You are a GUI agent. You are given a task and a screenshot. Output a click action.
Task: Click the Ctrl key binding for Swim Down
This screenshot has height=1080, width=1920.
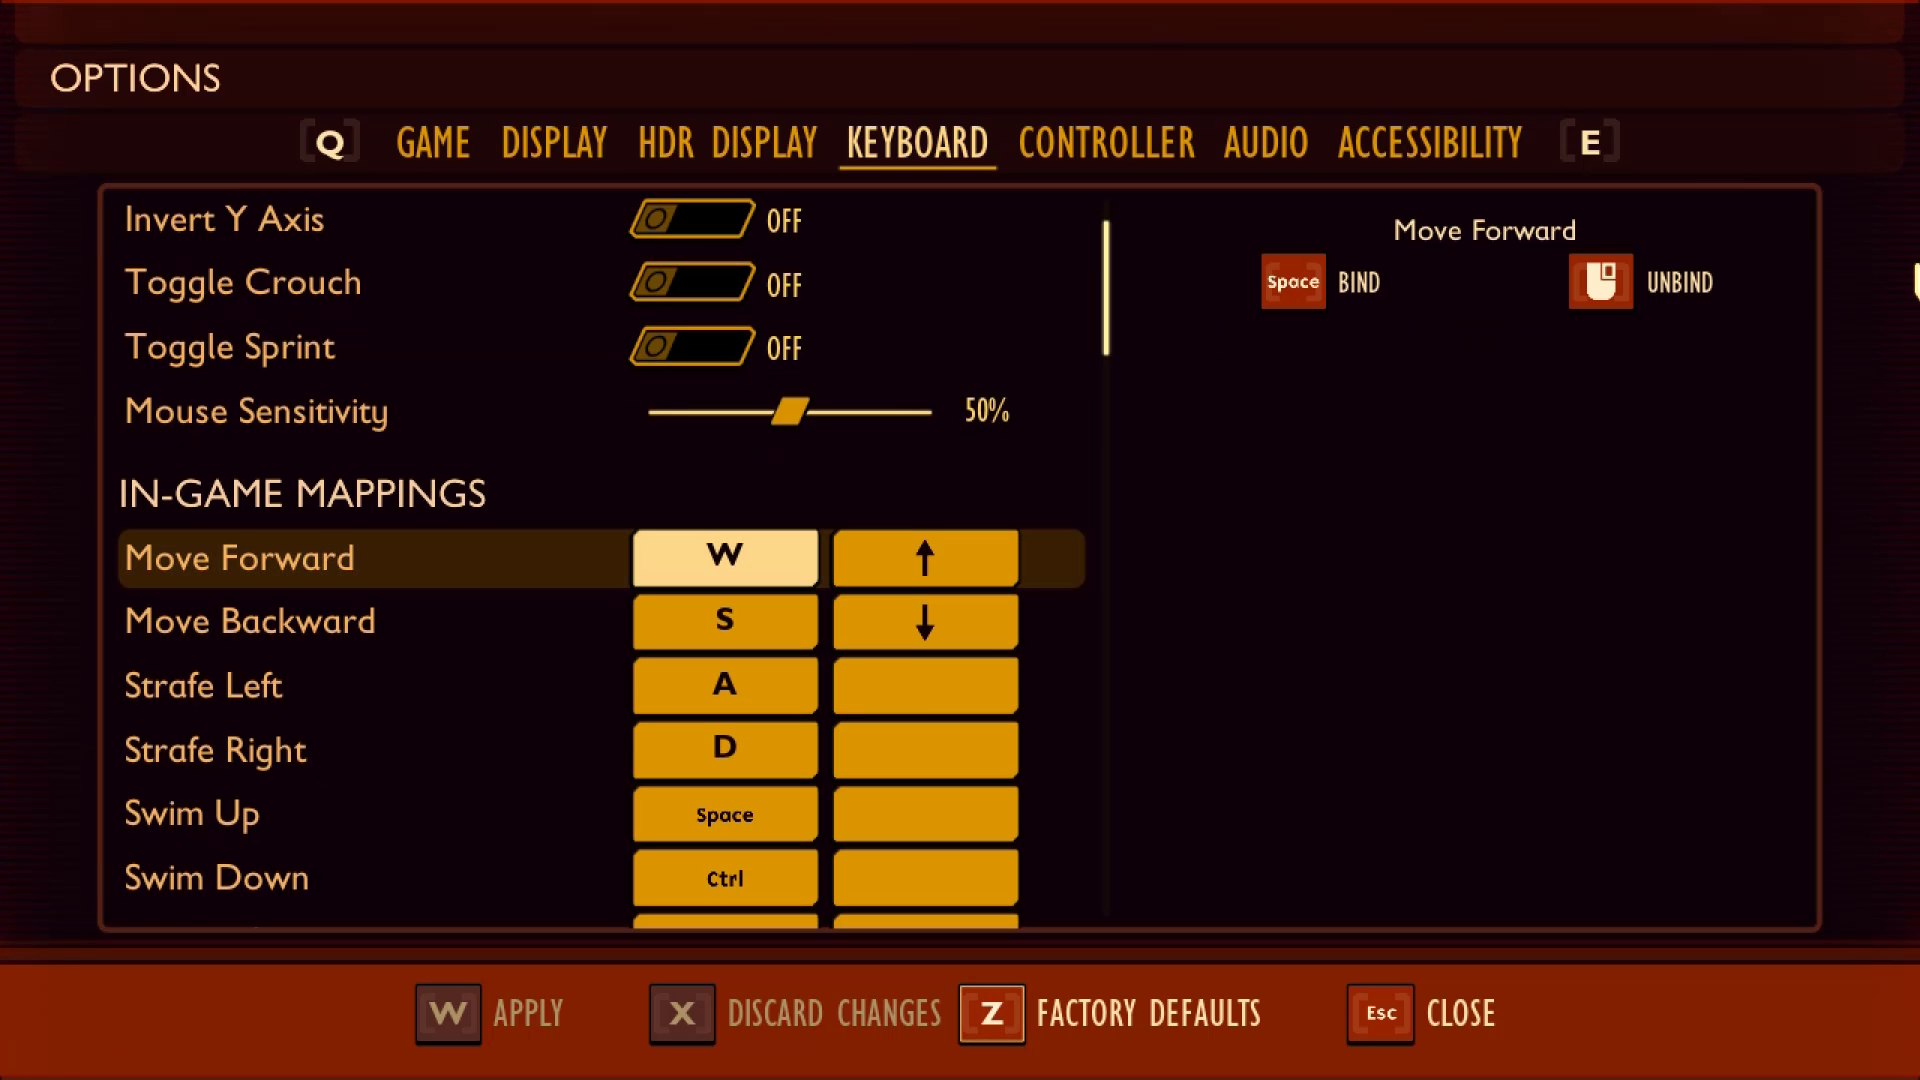coord(724,877)
